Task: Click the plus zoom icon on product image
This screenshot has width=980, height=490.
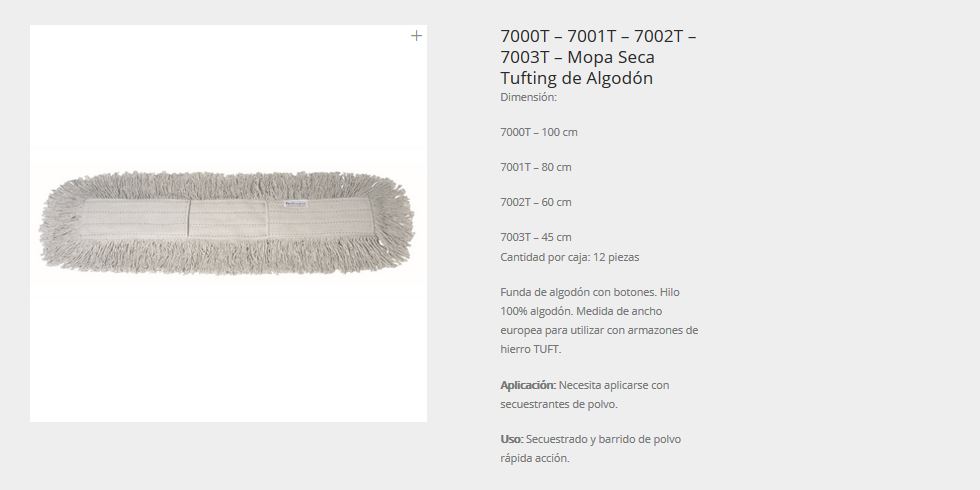Action: (x=416, y=36)
